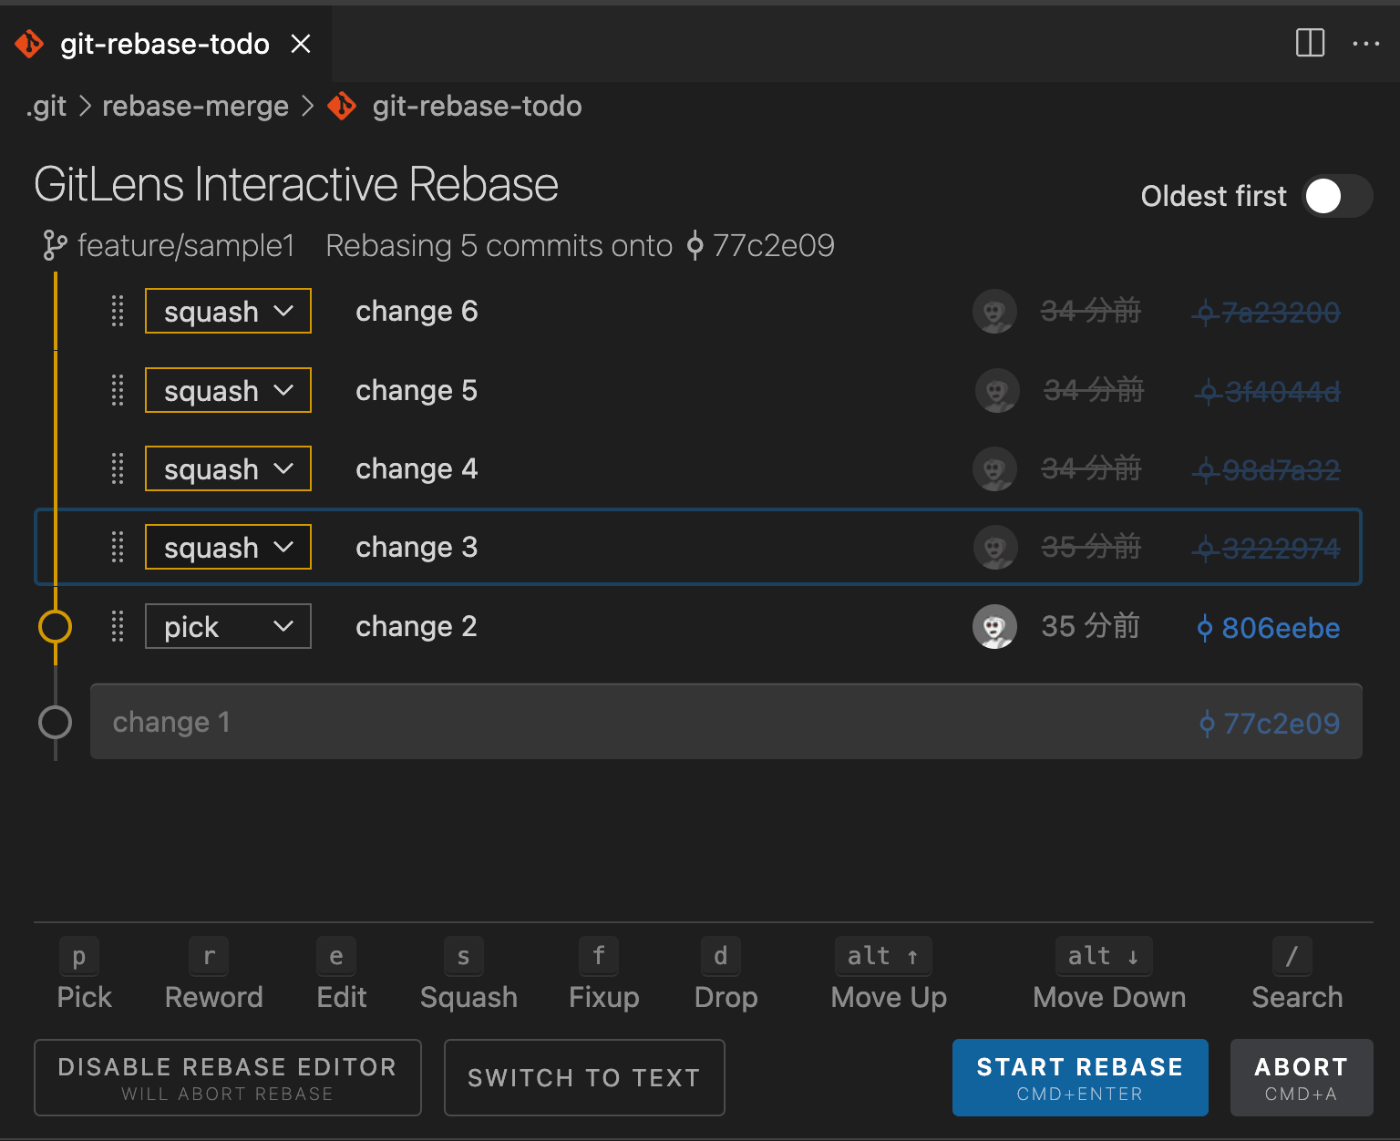1400x1141 pixels.
Task: Click the change 1 base commit row
Action: pyautogui.click(x=726, y=722)
